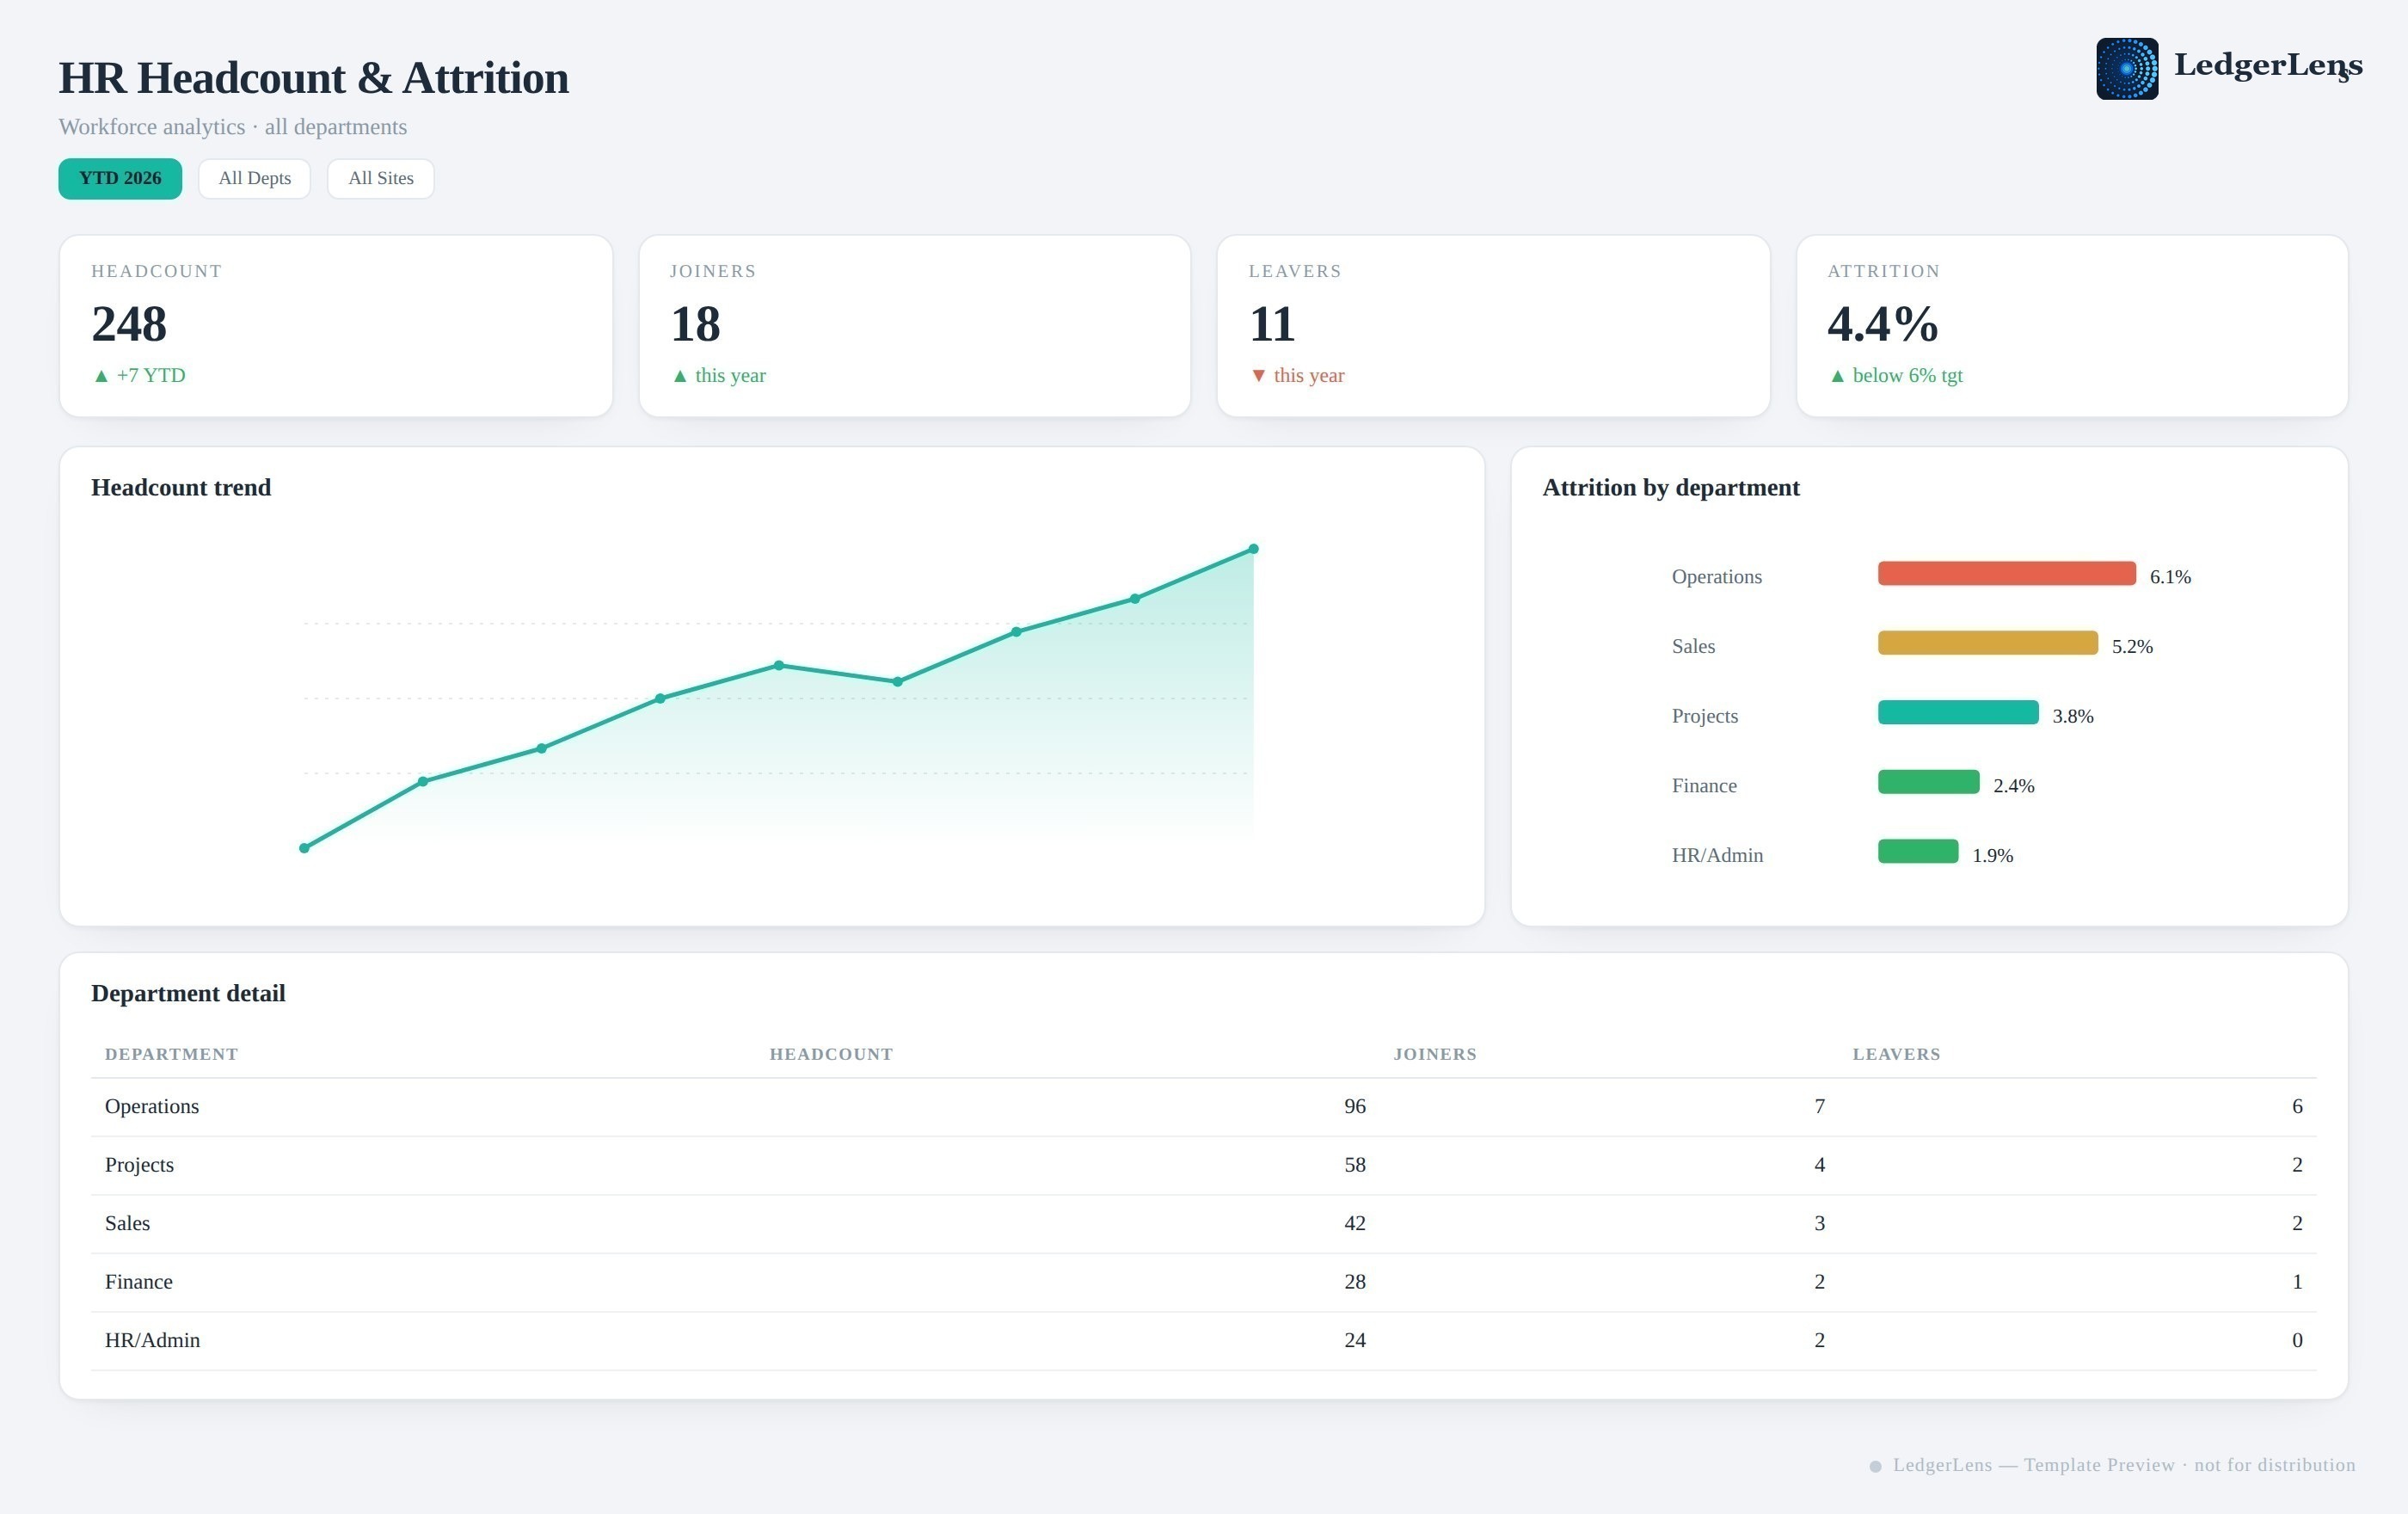
Task: Select the Sales row in Department detail
Action: pyautogui.click(x=1203, y=1224)
